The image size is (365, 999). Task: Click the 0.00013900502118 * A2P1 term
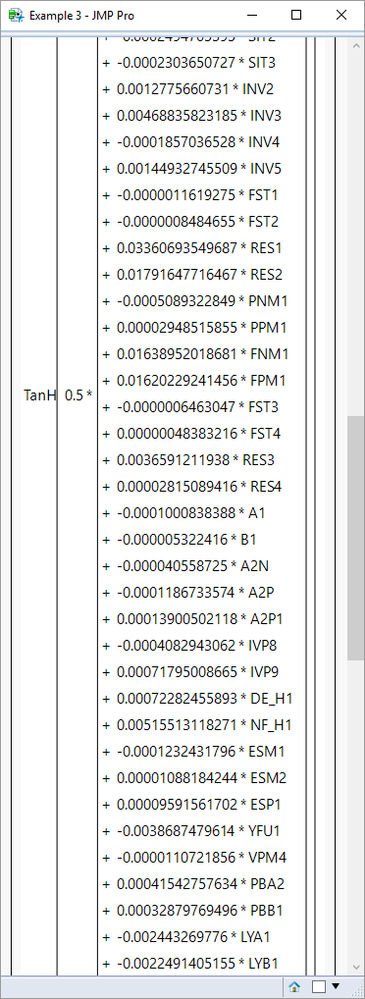pos(200,619)
